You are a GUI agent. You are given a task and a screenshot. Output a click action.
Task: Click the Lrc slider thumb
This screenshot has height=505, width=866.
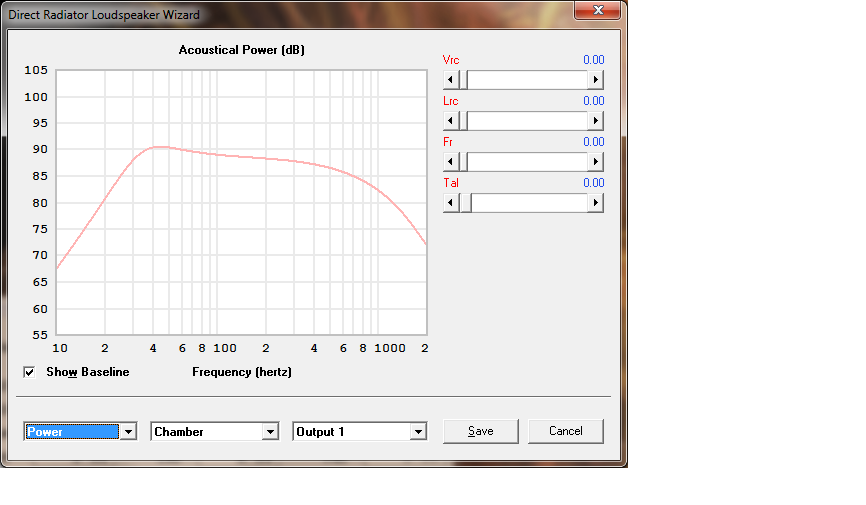coord(463,121)
